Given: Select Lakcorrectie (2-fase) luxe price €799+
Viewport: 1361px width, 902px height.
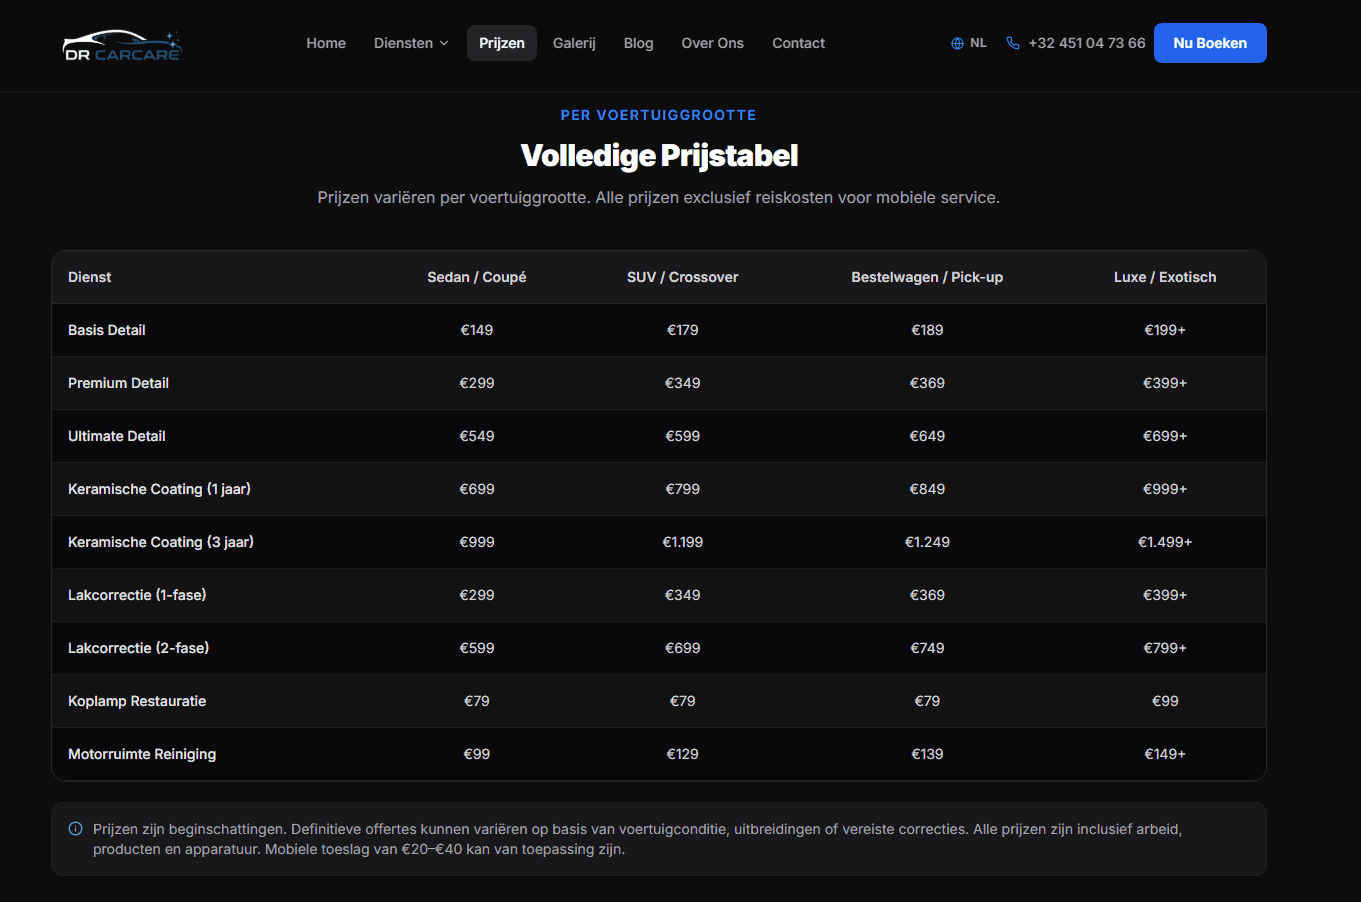Looking at the screenshot, I should pos(1165,648).
